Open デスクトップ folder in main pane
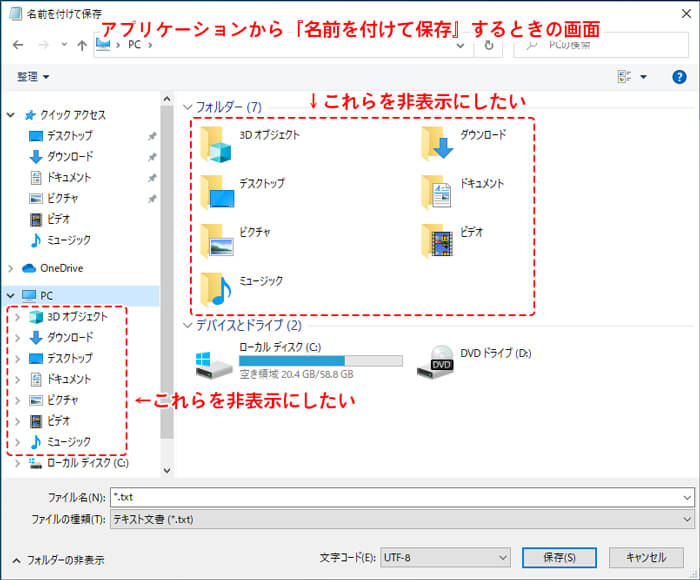Image resolution: width=700 pixels, height=580 pixels. coord(242,192)
